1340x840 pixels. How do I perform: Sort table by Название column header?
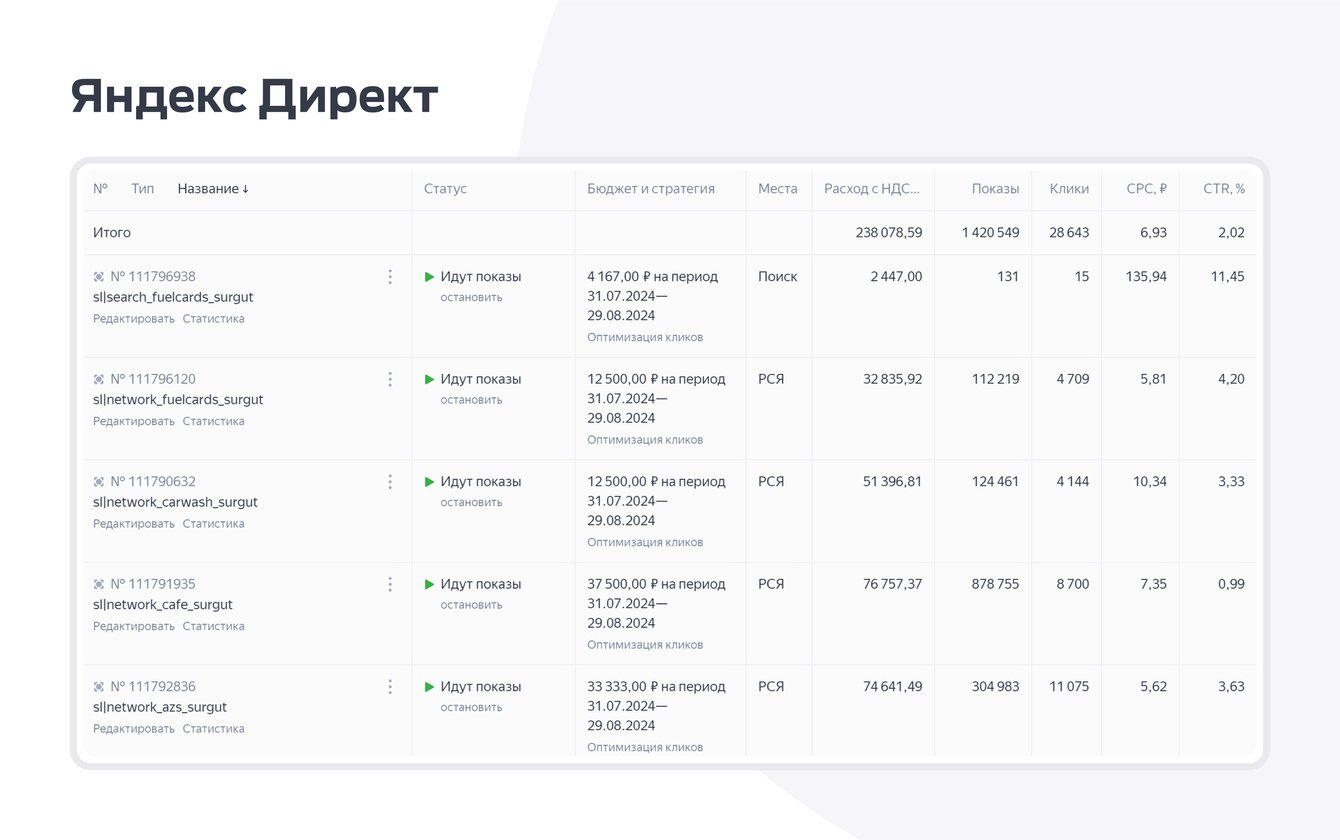coord(213,189)
